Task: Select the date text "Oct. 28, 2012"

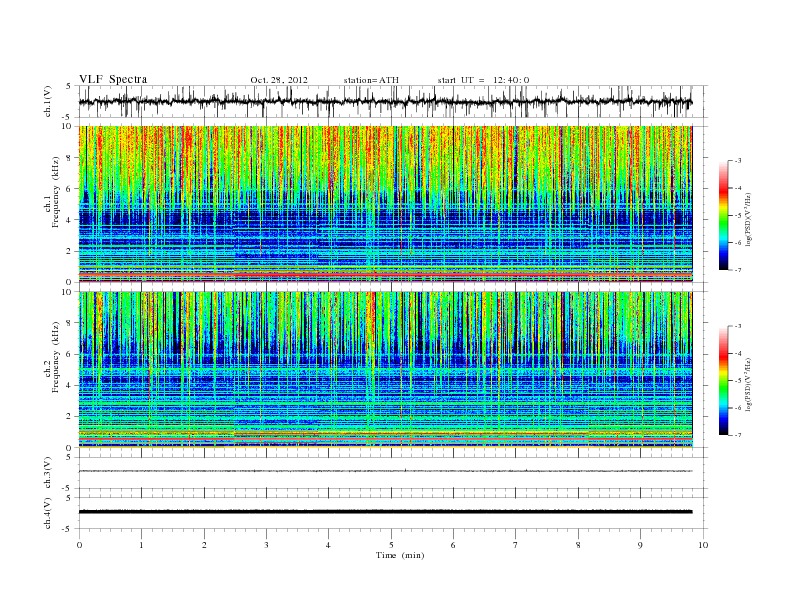Action: pos(279,80)
